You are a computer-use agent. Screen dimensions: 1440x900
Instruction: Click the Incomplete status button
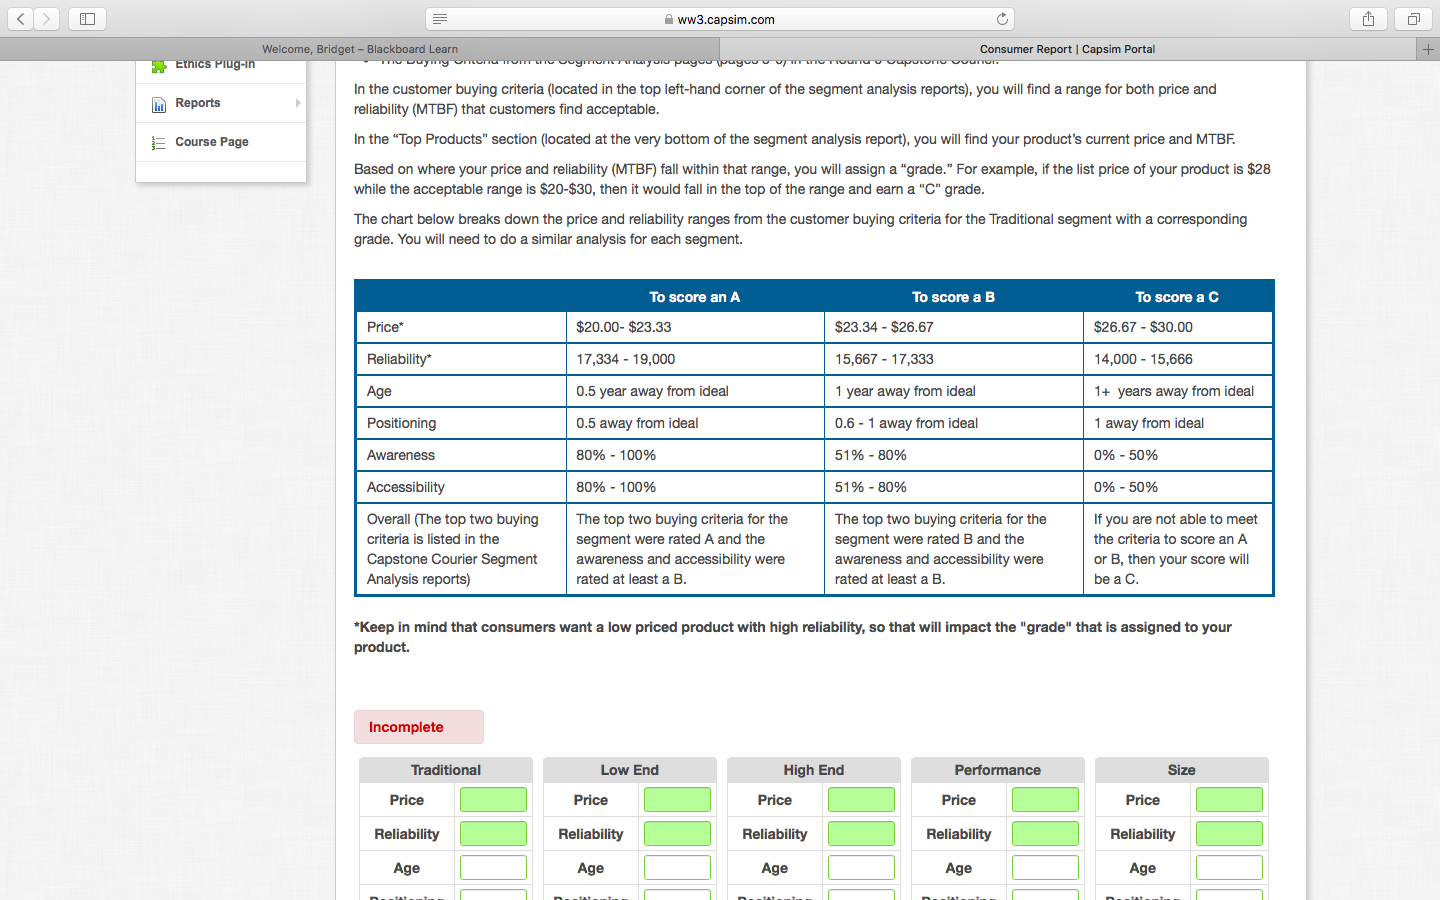(419, 727)
